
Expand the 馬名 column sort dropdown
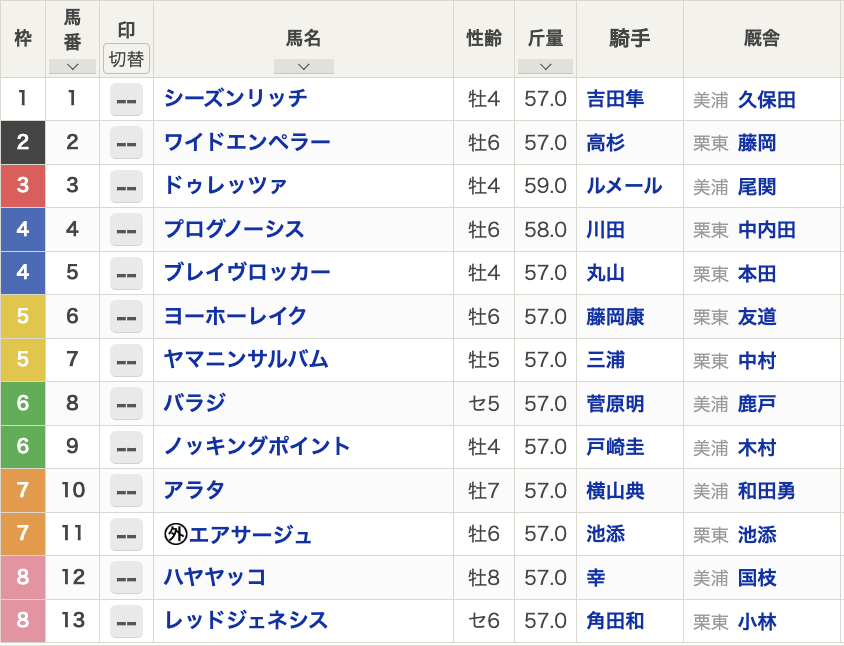click(303, 66)
